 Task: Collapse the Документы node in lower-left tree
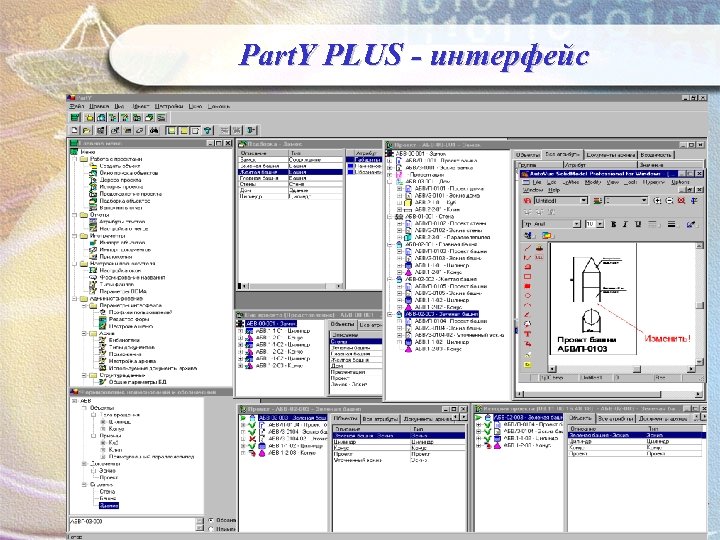pos(84,464)
